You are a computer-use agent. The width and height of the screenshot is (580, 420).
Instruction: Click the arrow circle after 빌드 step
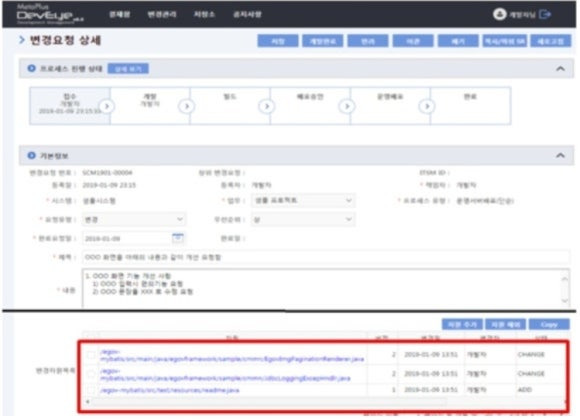coord(267,107)
